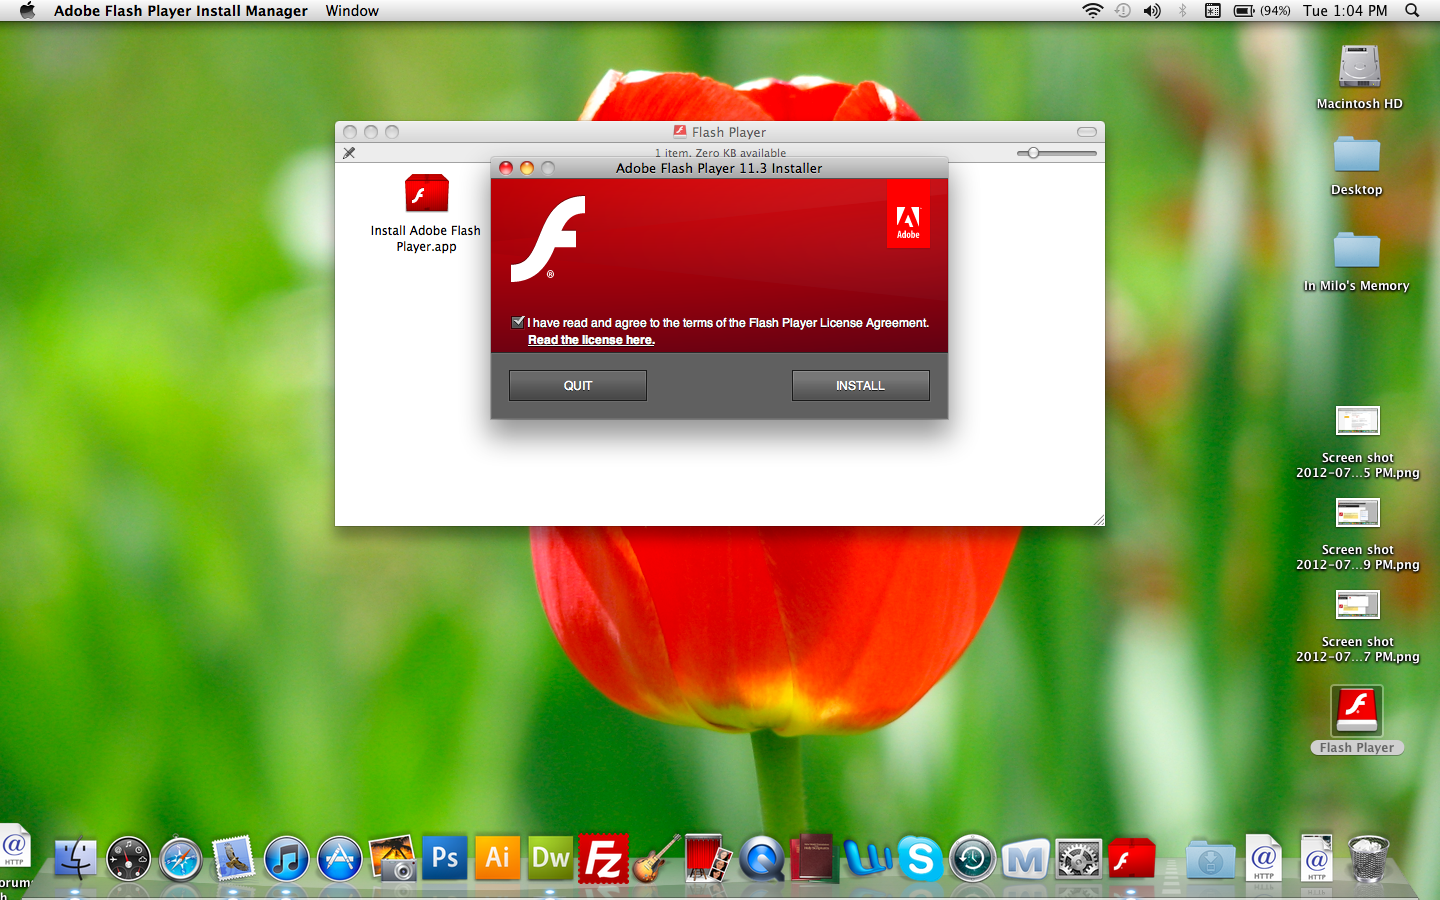The height and width of the screenshot is (900, 1440).
Task: Open the blue M app in Dock
Action: click(x=1026, y=859)
